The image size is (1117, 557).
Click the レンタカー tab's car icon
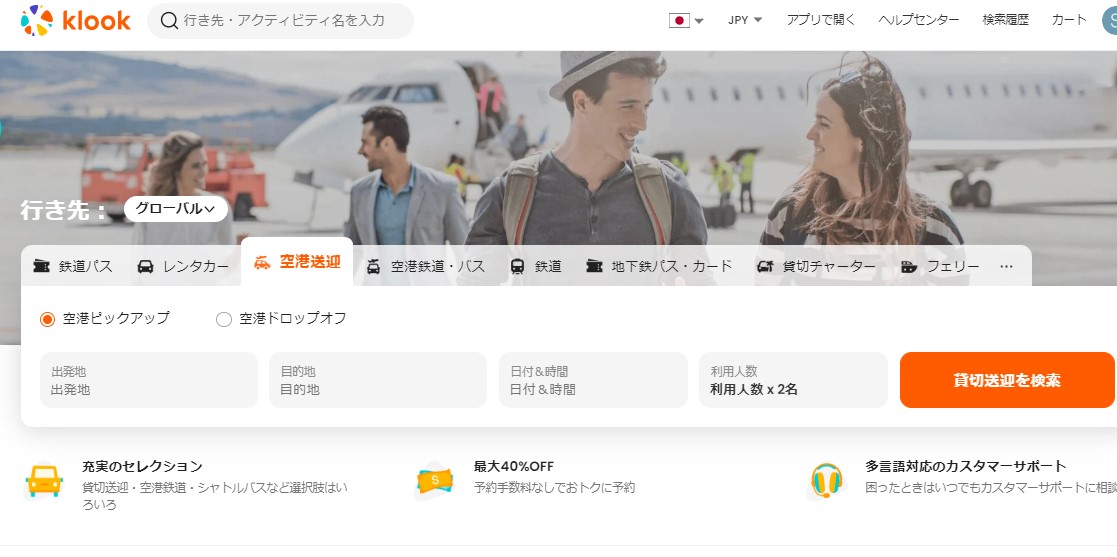[145, 266]
